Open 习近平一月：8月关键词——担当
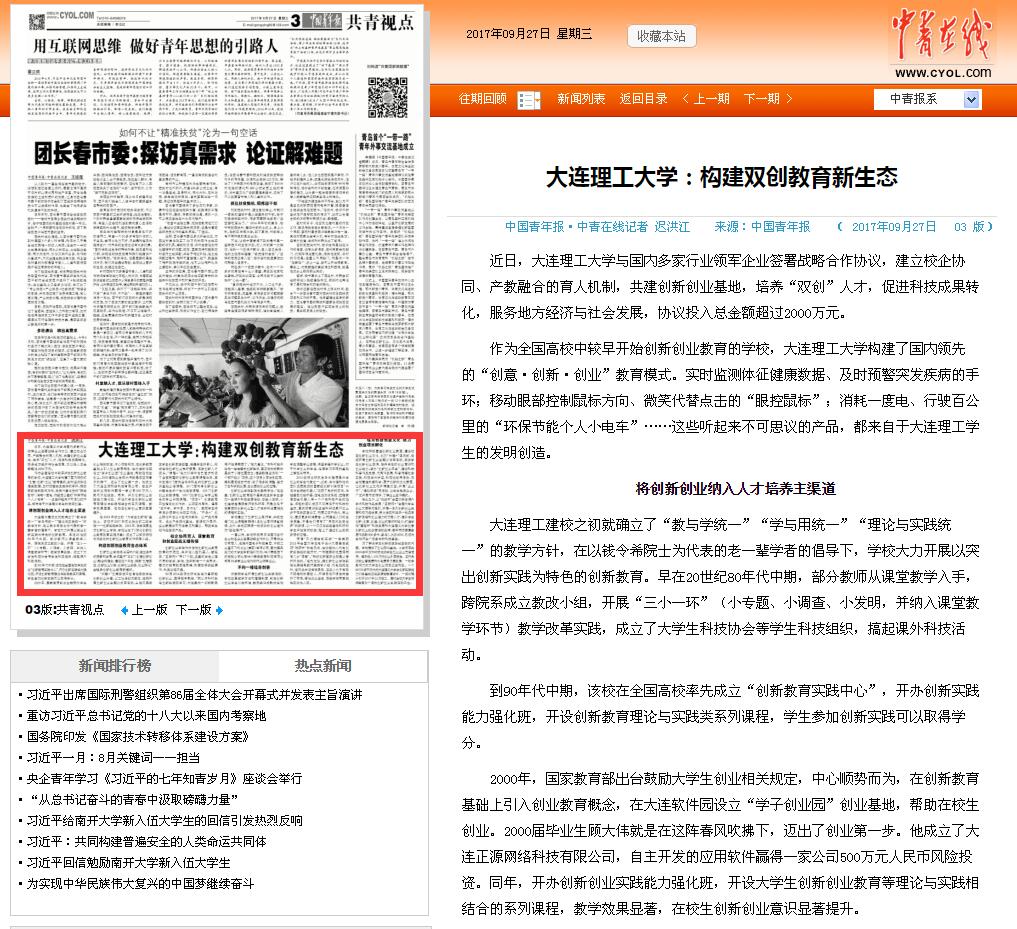Screen dimensions: 1017x929 click(x=114, y=758)
